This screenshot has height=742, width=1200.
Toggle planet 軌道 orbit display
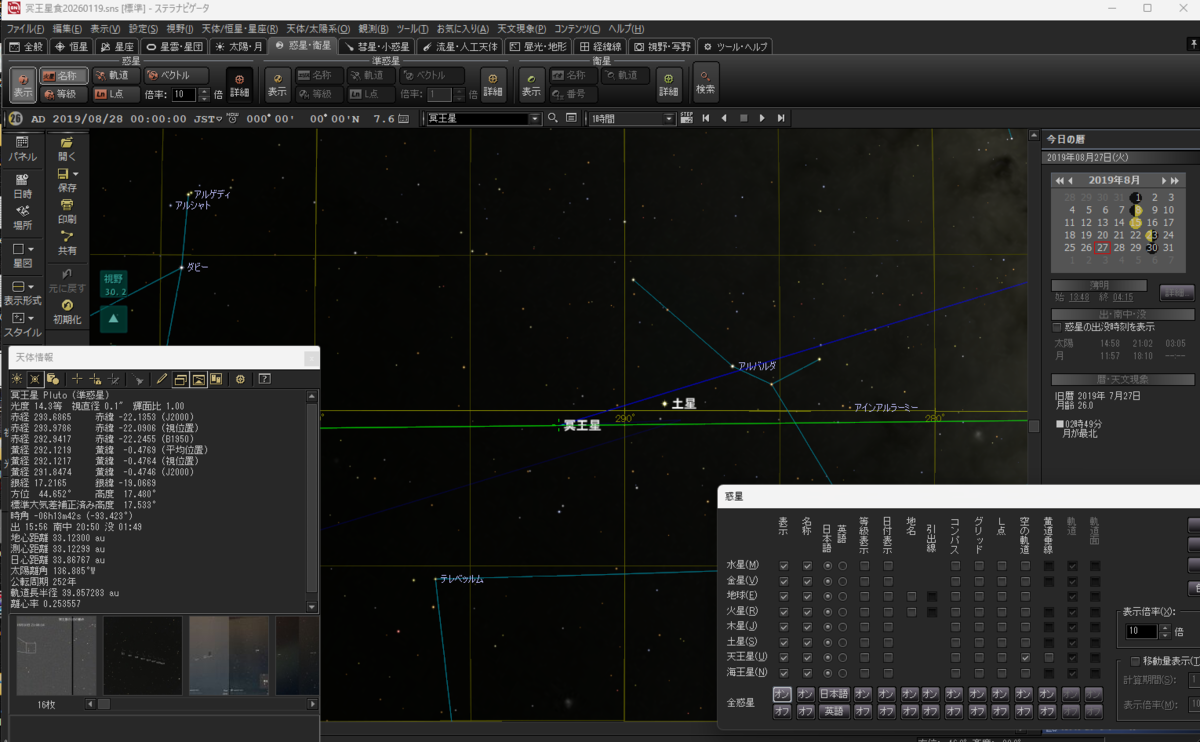point(114,76)
